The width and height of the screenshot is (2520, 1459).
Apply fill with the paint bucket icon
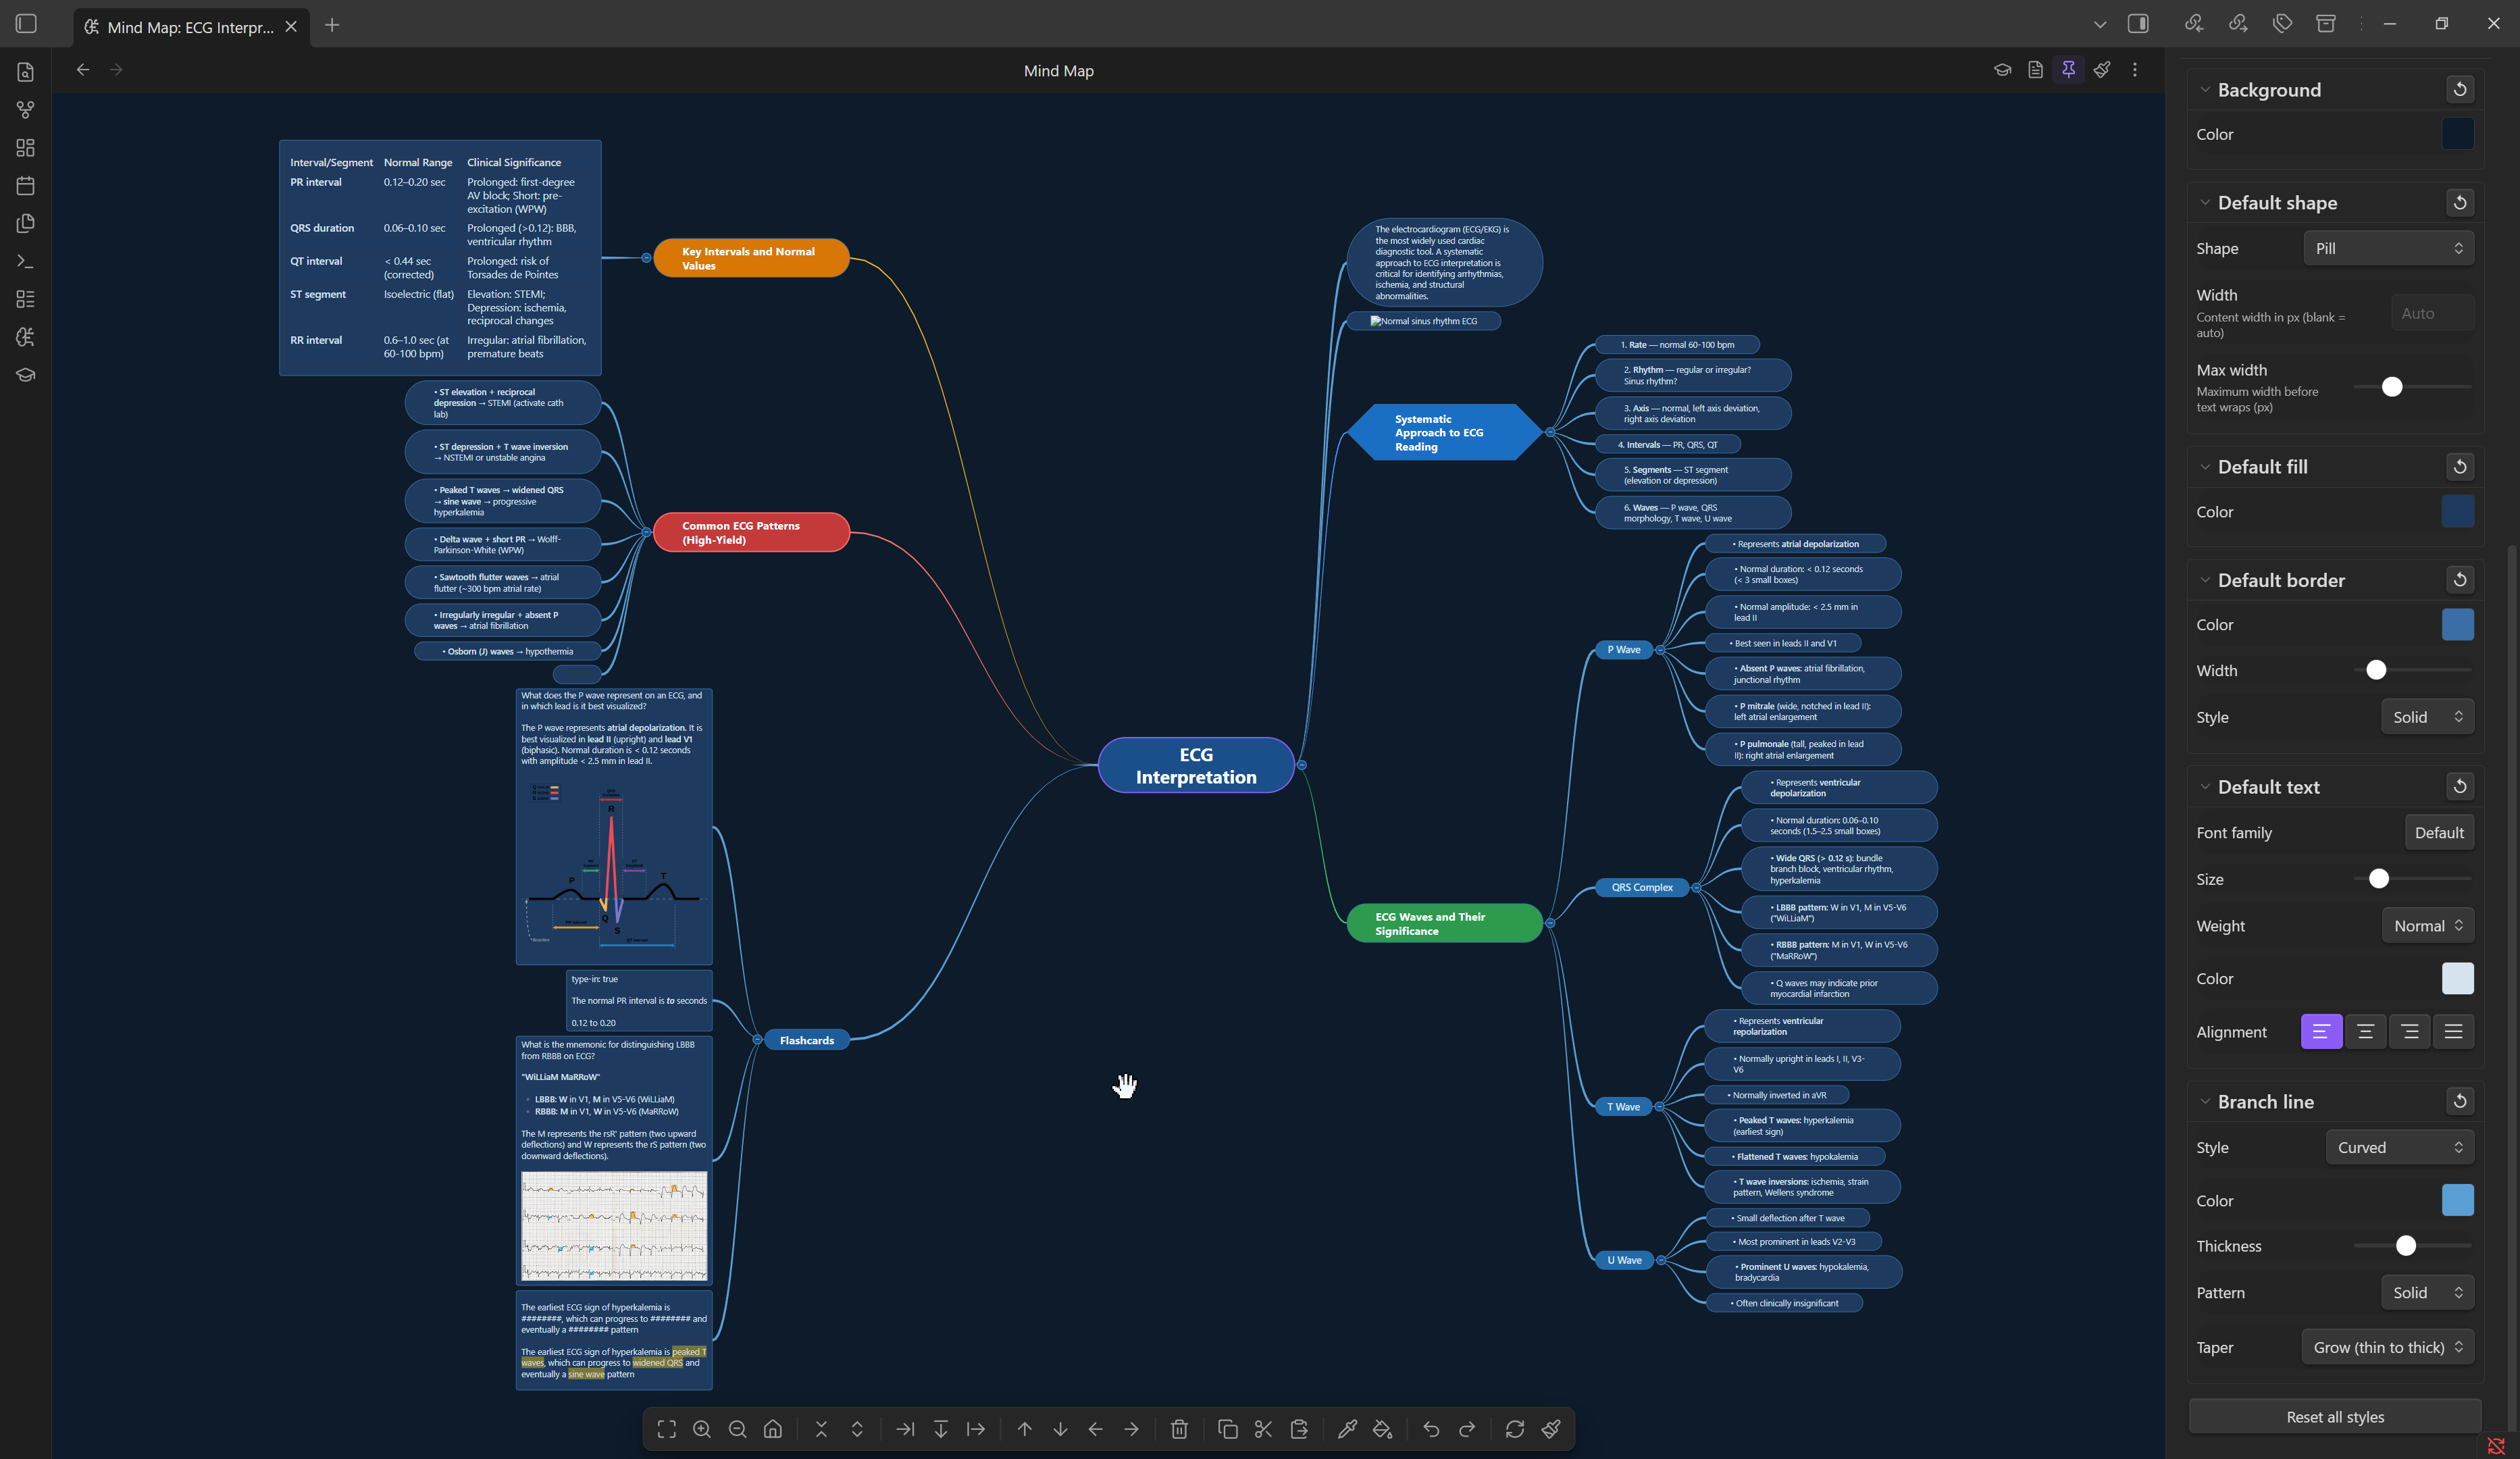pos(1383,1429)
